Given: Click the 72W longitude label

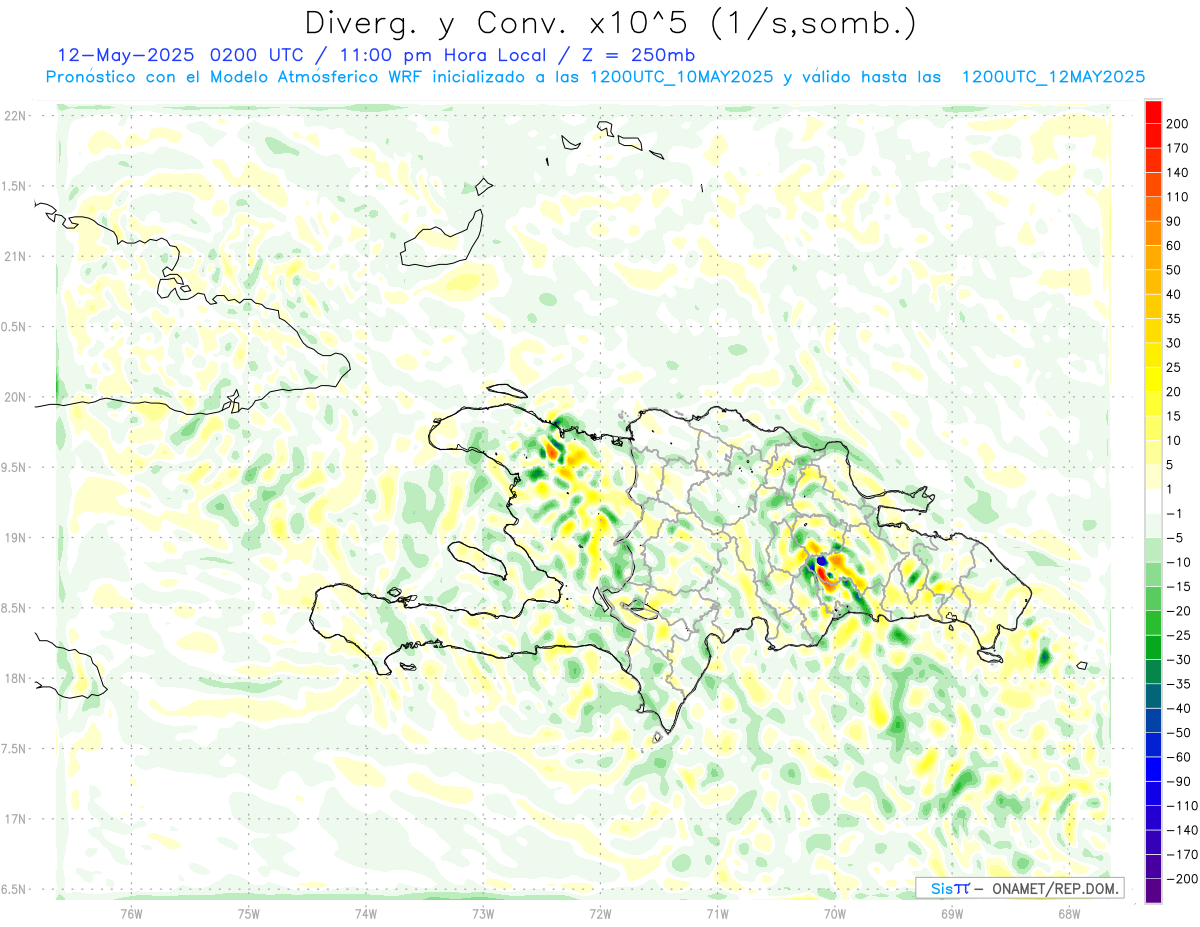Looking at the screenshot, I should coord(600,913).
